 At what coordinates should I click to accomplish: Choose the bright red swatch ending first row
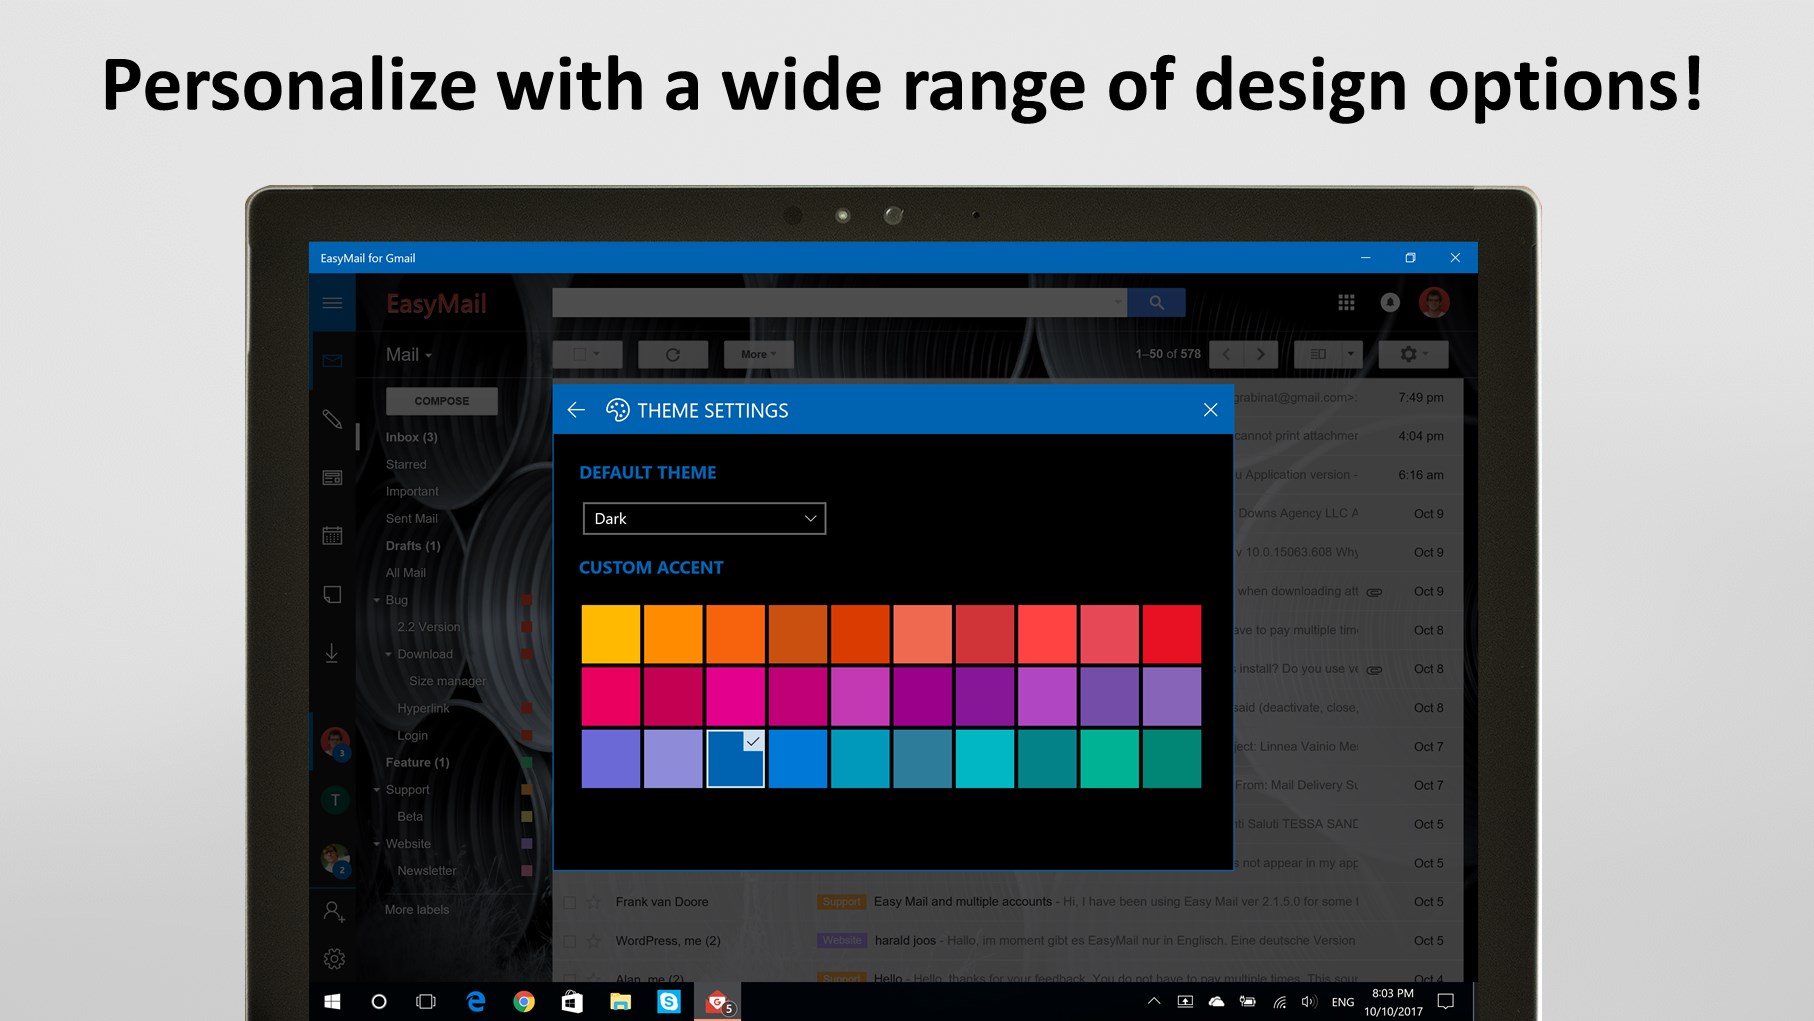(1172, 634)
